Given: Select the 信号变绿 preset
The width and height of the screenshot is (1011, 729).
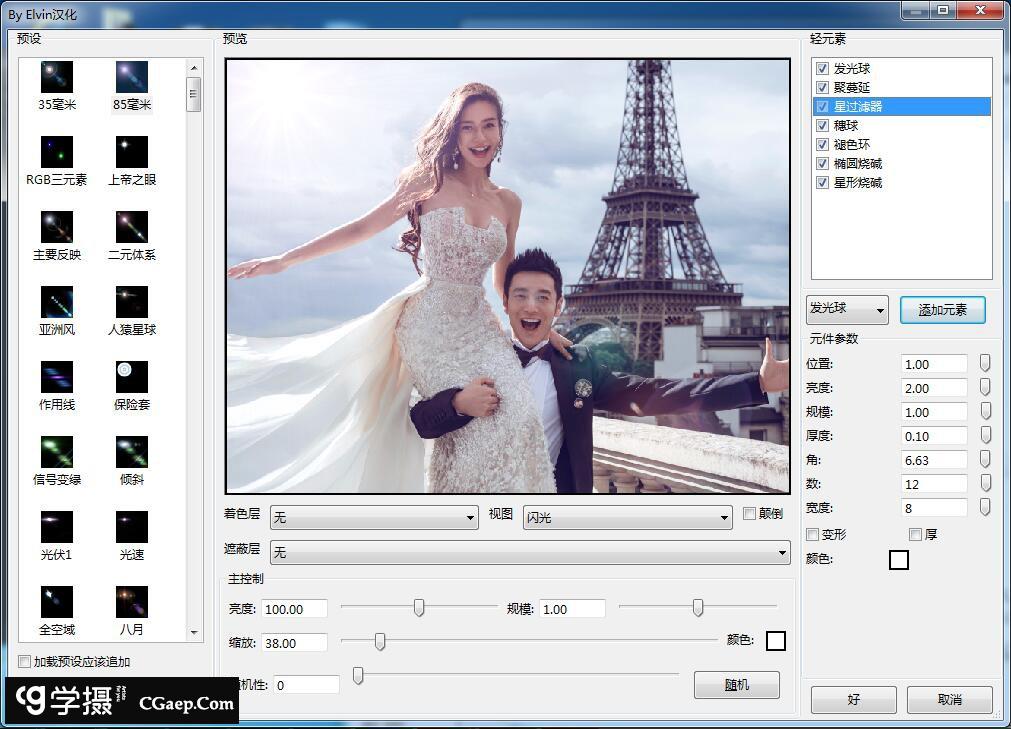Looking at the screenshot, I should click(57, 452).
